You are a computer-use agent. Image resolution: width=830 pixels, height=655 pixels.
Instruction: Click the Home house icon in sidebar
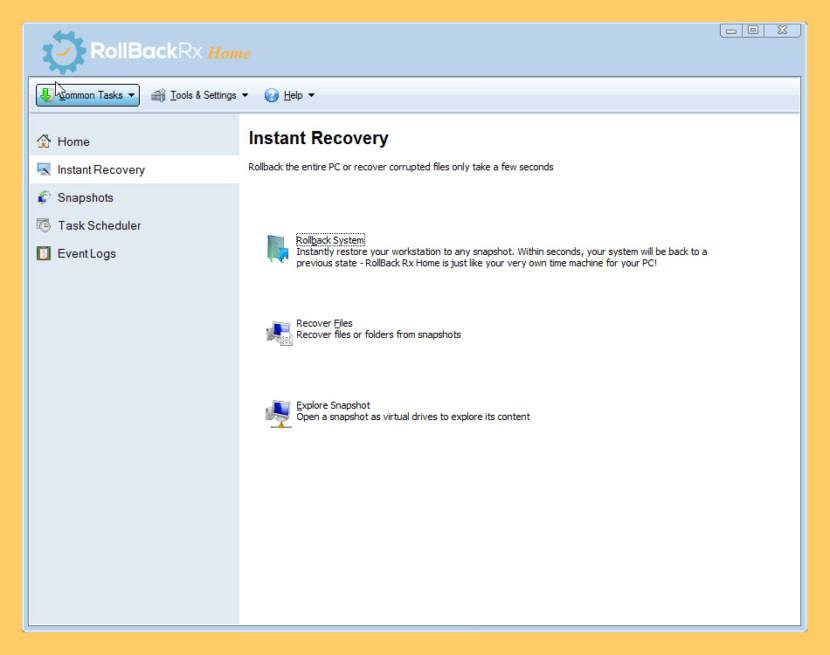44,141
